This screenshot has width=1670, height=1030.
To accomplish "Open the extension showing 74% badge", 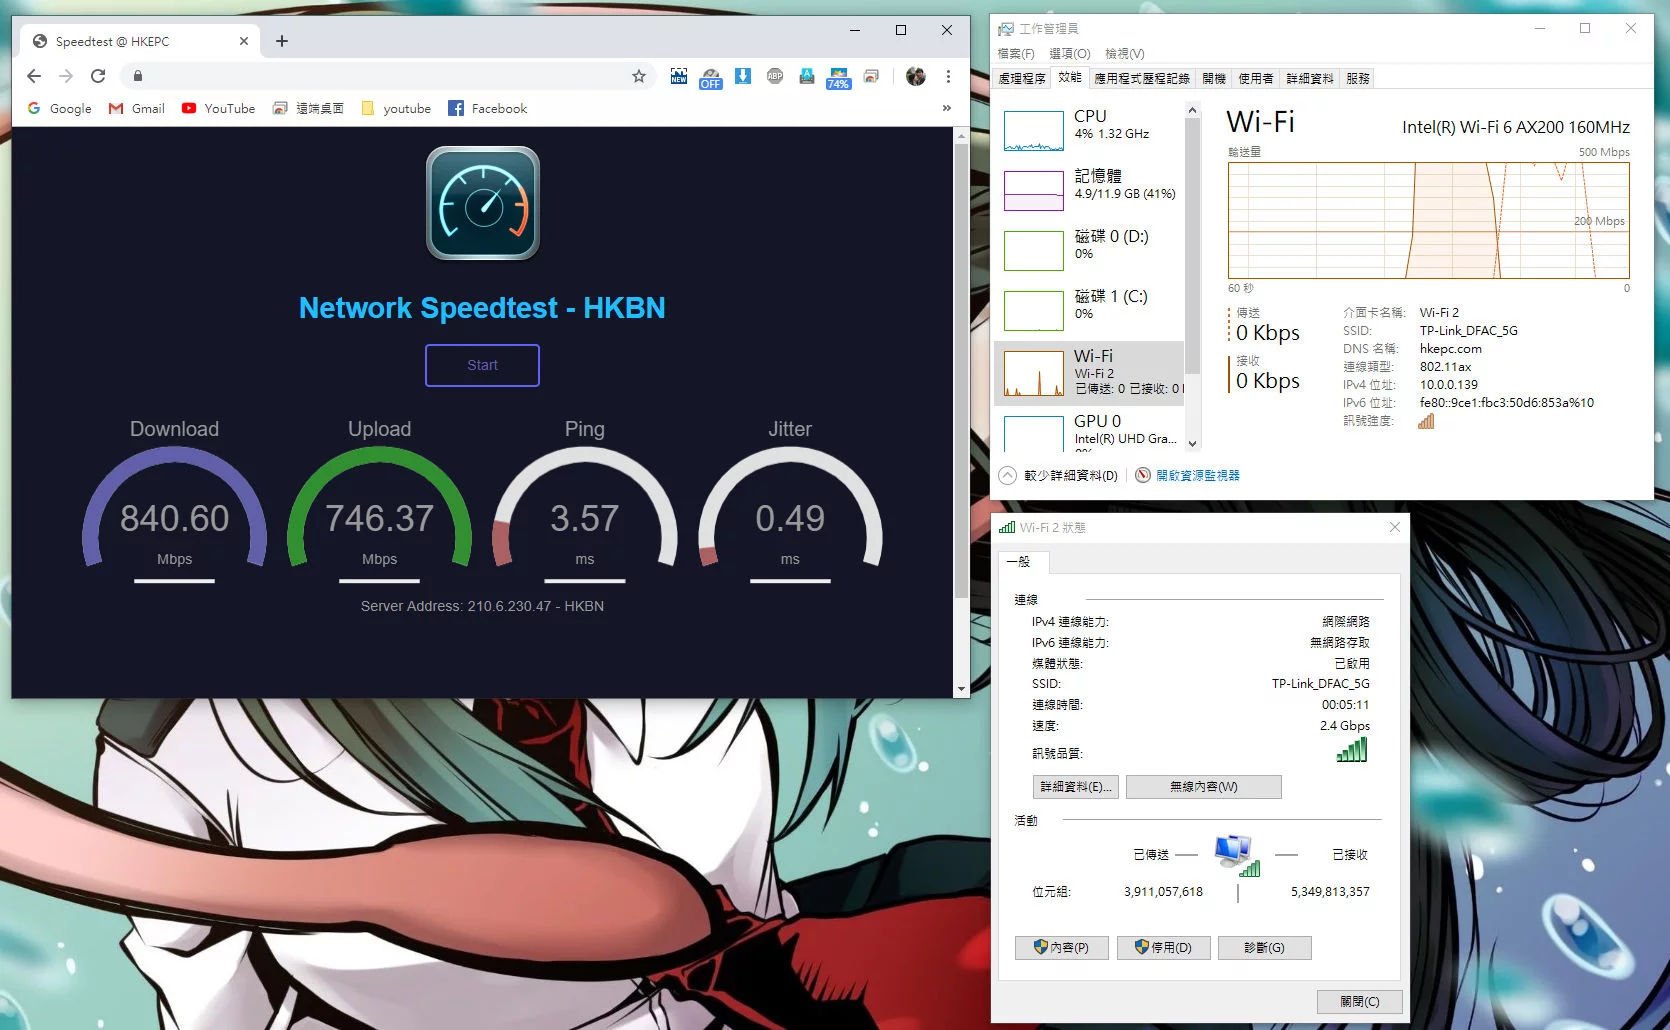I will (839, 78).
